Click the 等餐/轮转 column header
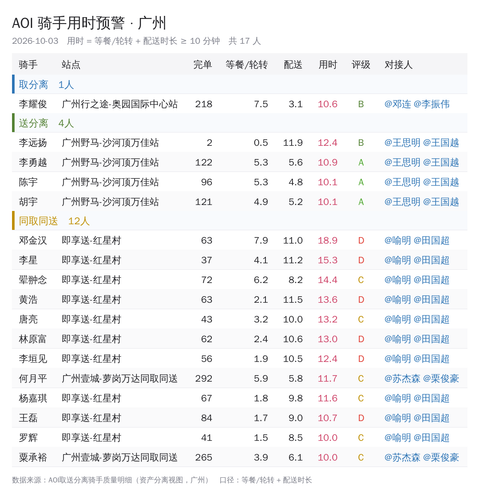 (x=247, y=64)
